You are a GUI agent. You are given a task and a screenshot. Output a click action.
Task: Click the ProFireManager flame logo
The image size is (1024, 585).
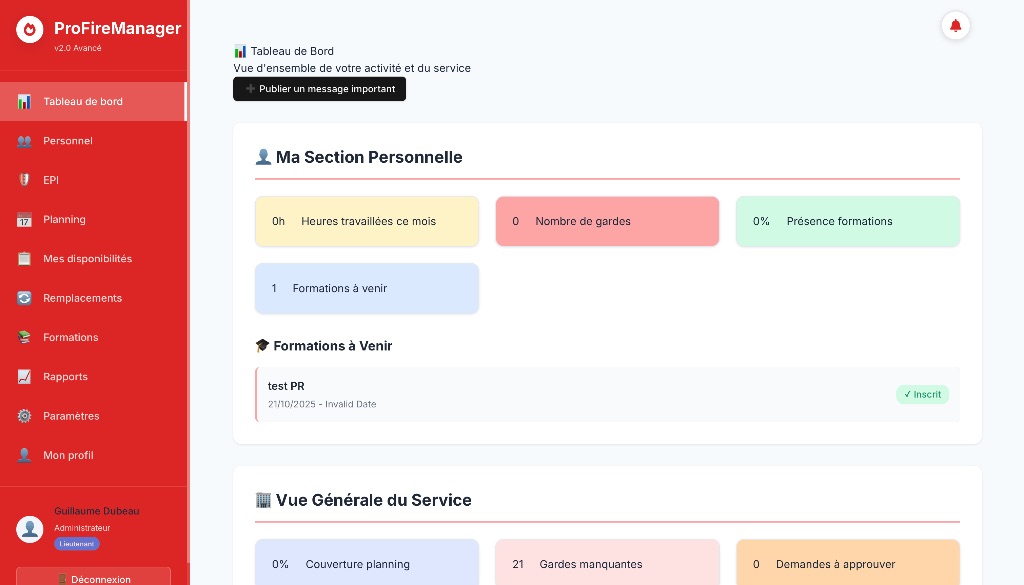tap(30, 29)
